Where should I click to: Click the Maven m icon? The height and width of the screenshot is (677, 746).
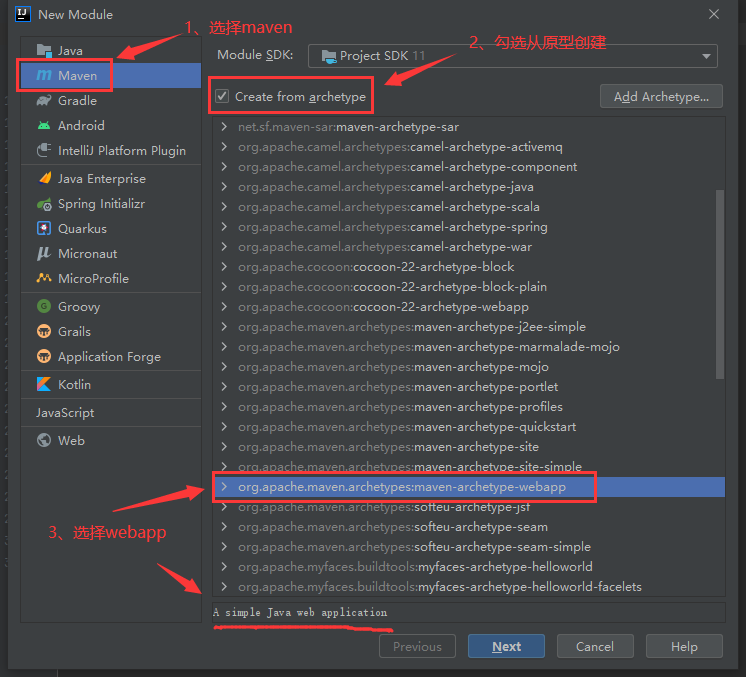44,75
